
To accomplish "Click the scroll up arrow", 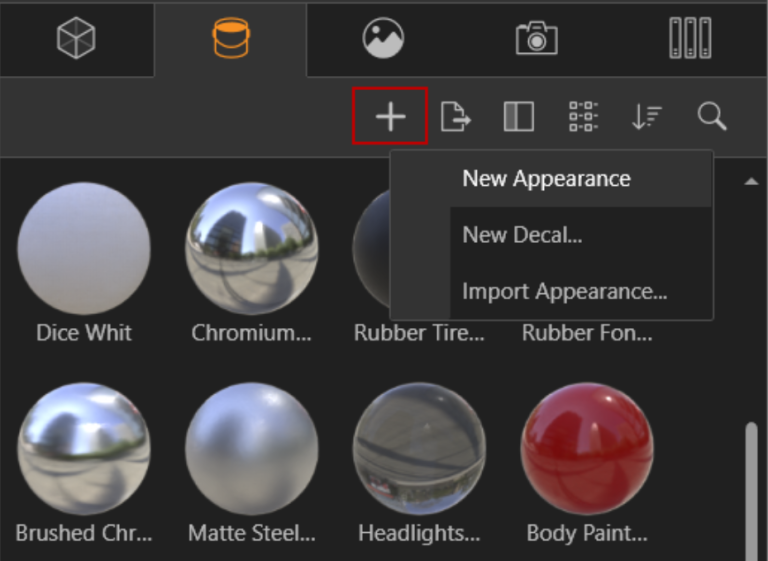I will (x=750, y=182).
